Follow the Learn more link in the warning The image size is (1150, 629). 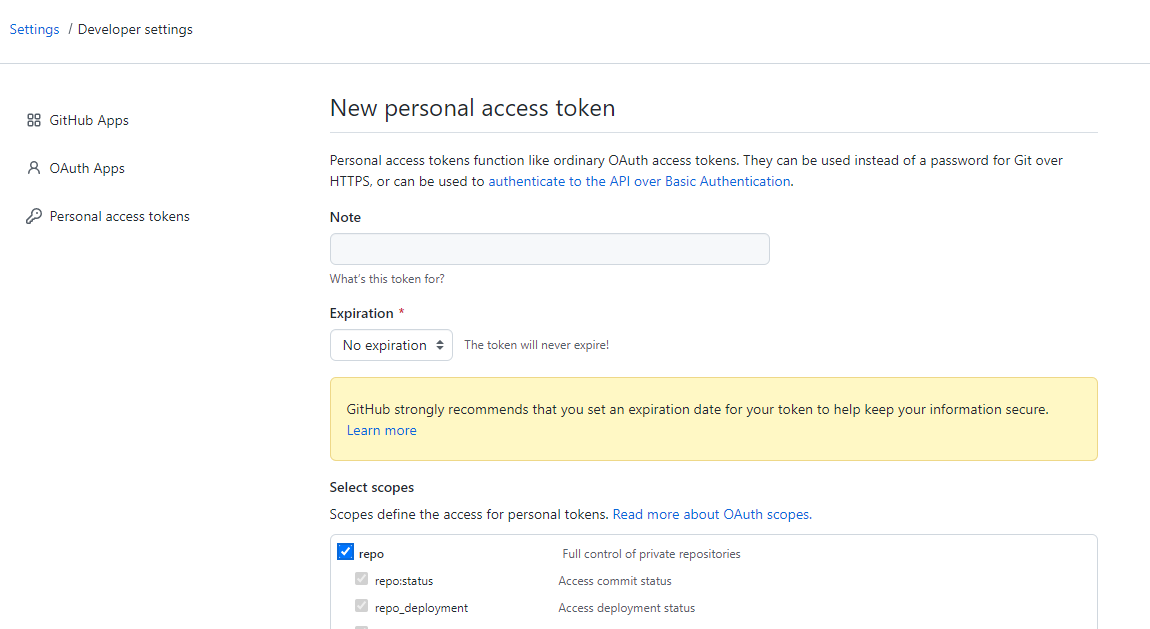coord(381,430)
